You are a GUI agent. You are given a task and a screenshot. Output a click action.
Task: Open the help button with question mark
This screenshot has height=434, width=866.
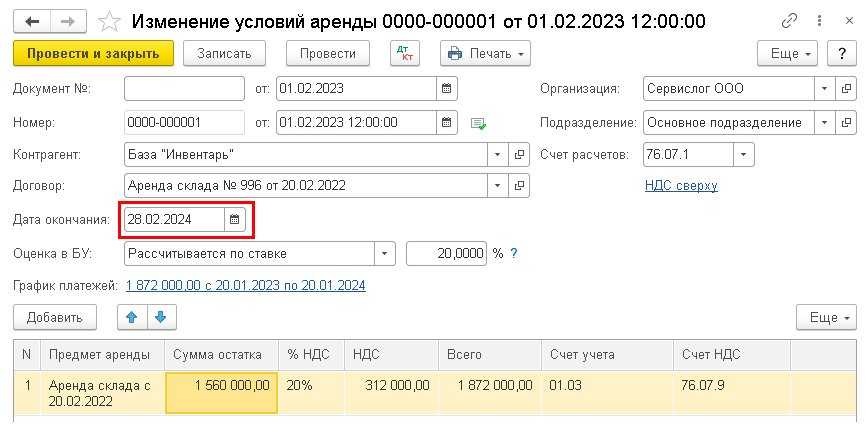(842, 54)
